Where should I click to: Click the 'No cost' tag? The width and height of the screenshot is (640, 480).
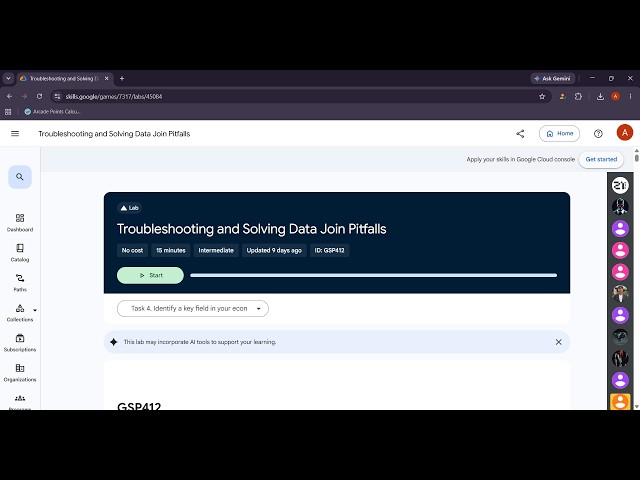click(x=132, y=250)
